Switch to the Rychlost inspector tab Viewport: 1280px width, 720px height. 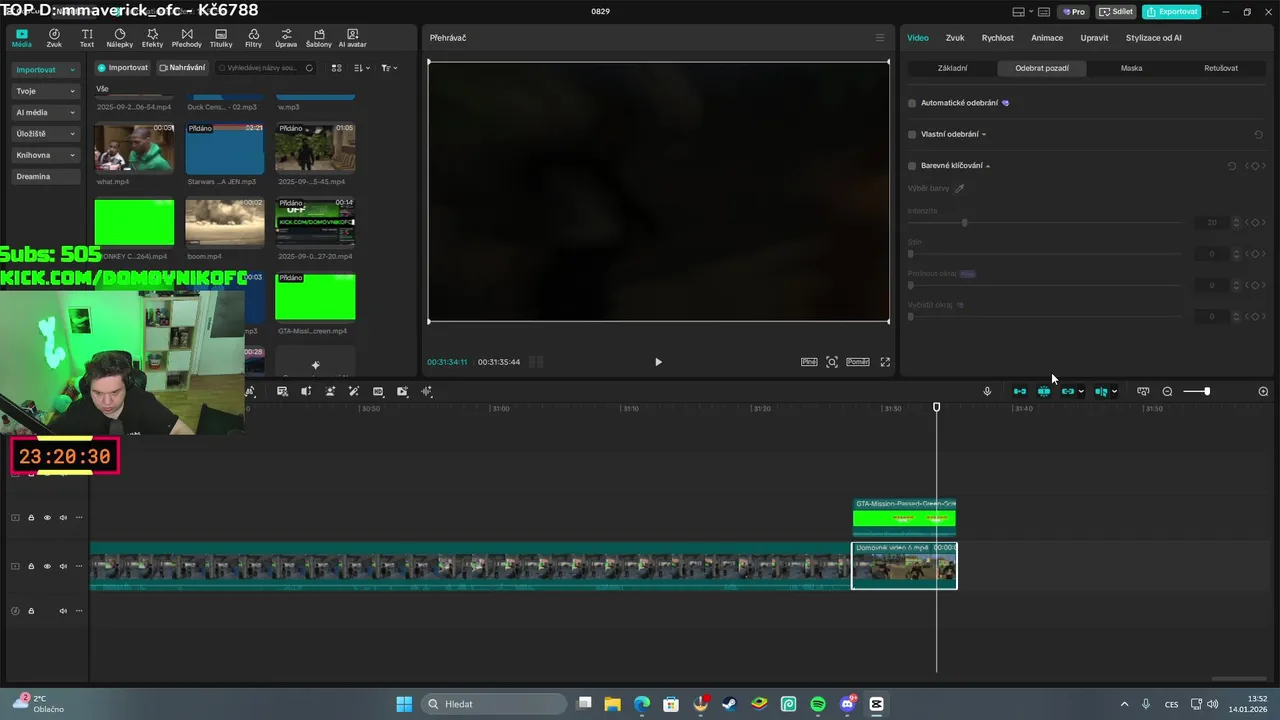997,38
